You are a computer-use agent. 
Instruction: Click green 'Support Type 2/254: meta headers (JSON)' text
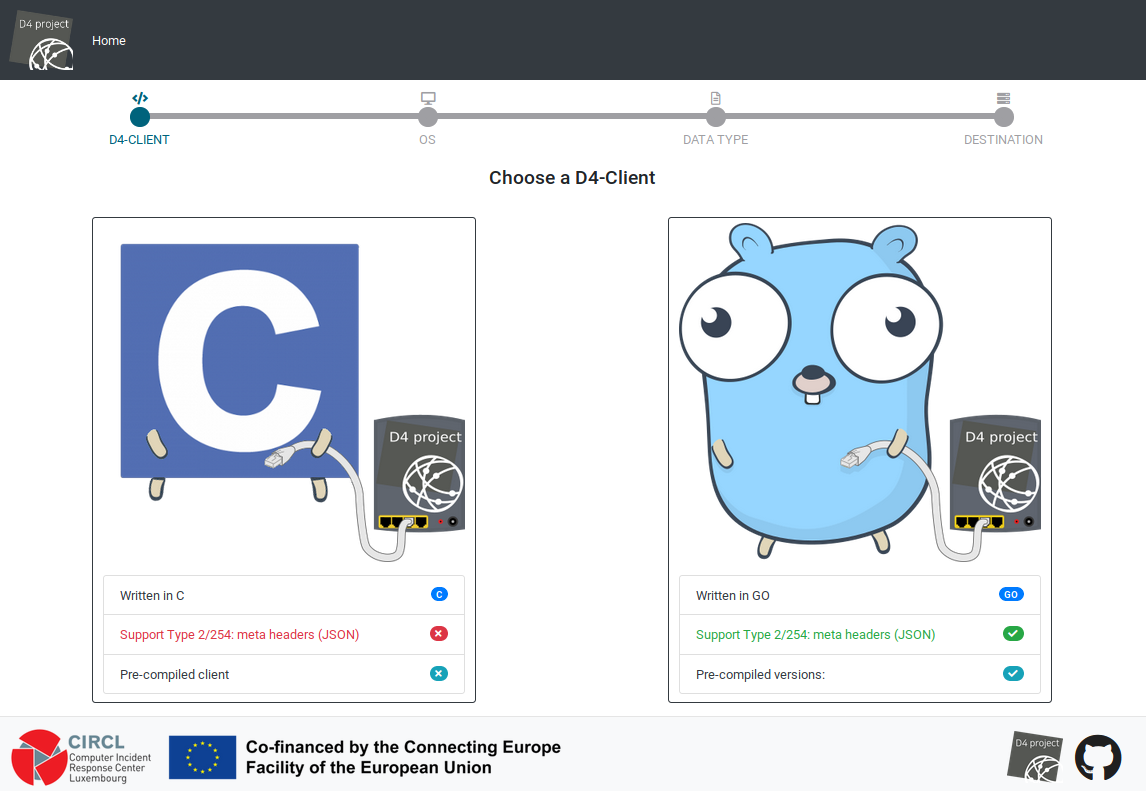(816, 635)
